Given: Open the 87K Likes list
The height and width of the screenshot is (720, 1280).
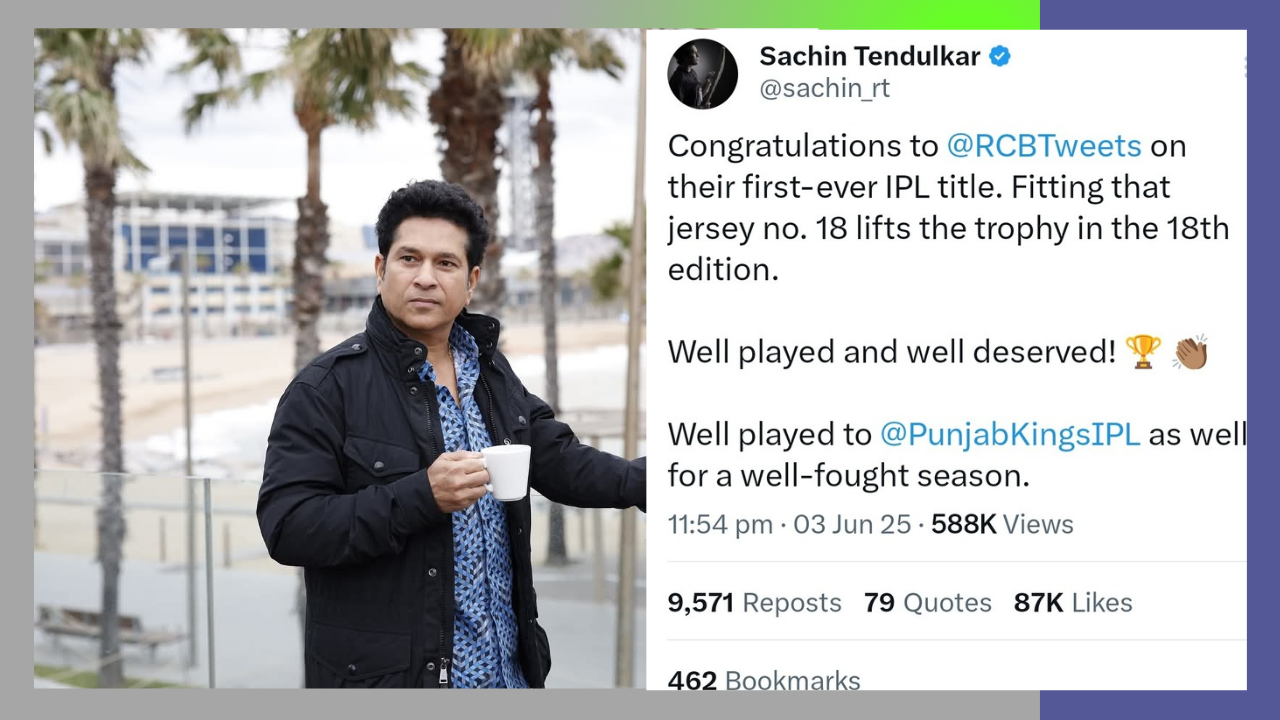Looking at the screenshot, I should [1073, 603].
